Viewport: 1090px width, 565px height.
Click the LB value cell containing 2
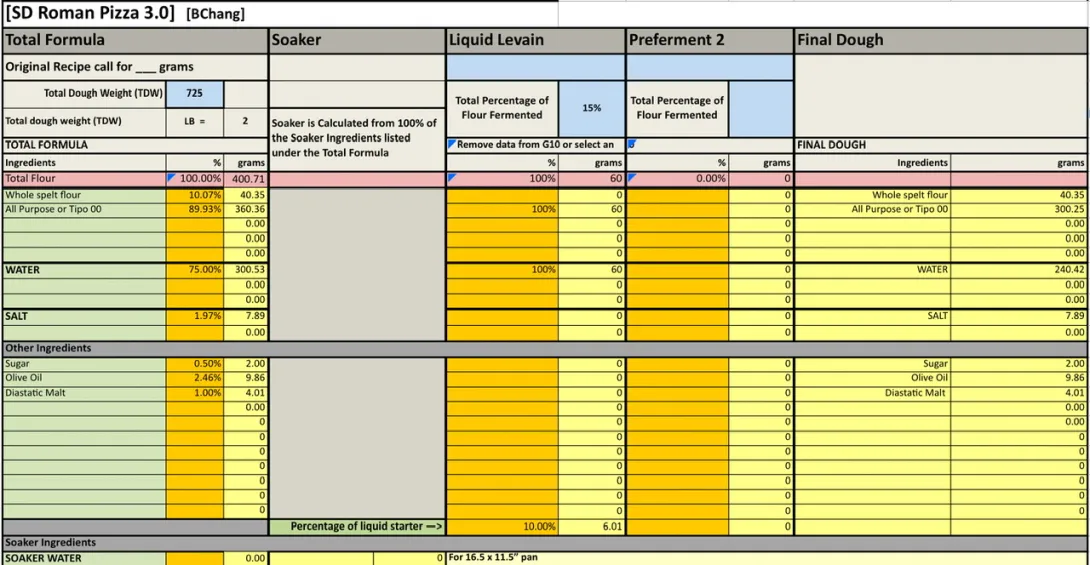(245, 121)
